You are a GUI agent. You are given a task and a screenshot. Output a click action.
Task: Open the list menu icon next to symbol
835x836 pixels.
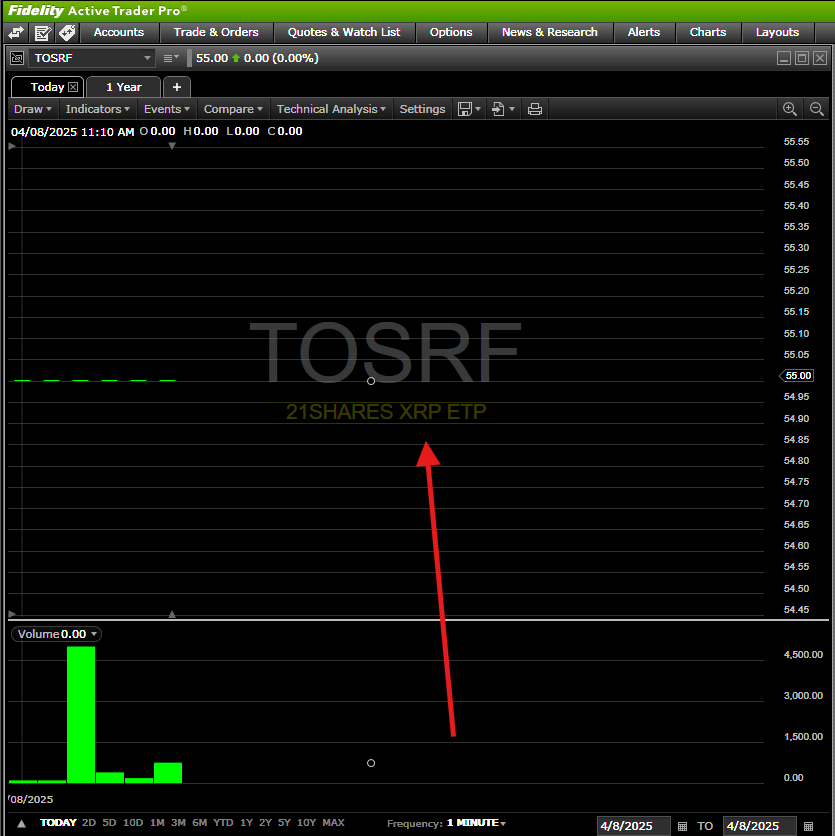pyautogui.click(x=171, y=58)
